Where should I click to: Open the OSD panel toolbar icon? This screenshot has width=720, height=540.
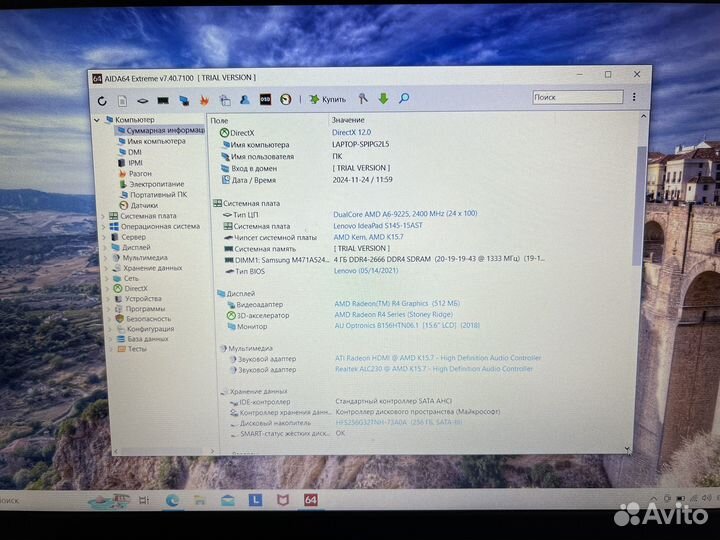pos(265,99)
